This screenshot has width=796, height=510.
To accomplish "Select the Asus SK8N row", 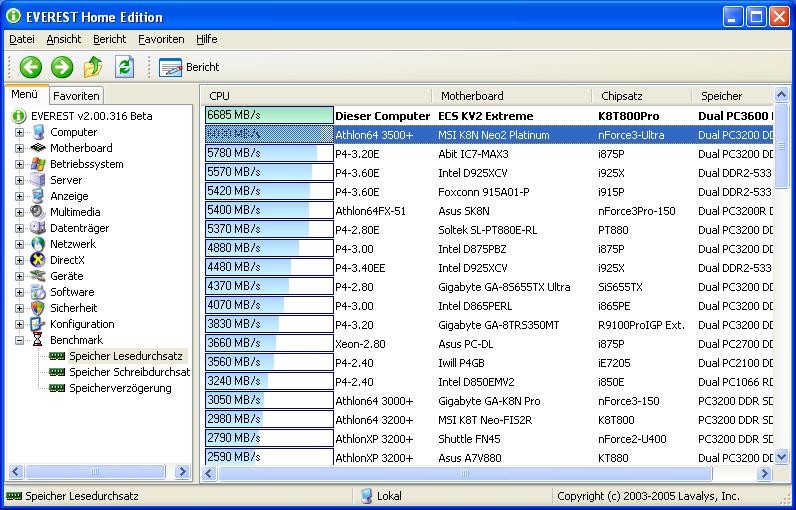I will (489, 211).
